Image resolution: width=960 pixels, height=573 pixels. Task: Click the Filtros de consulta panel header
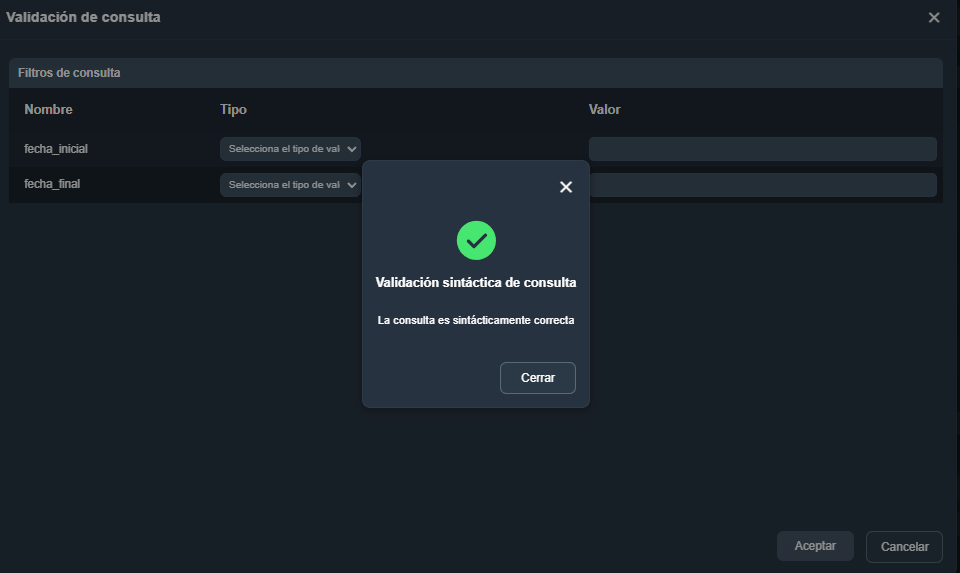coord(69,73)
